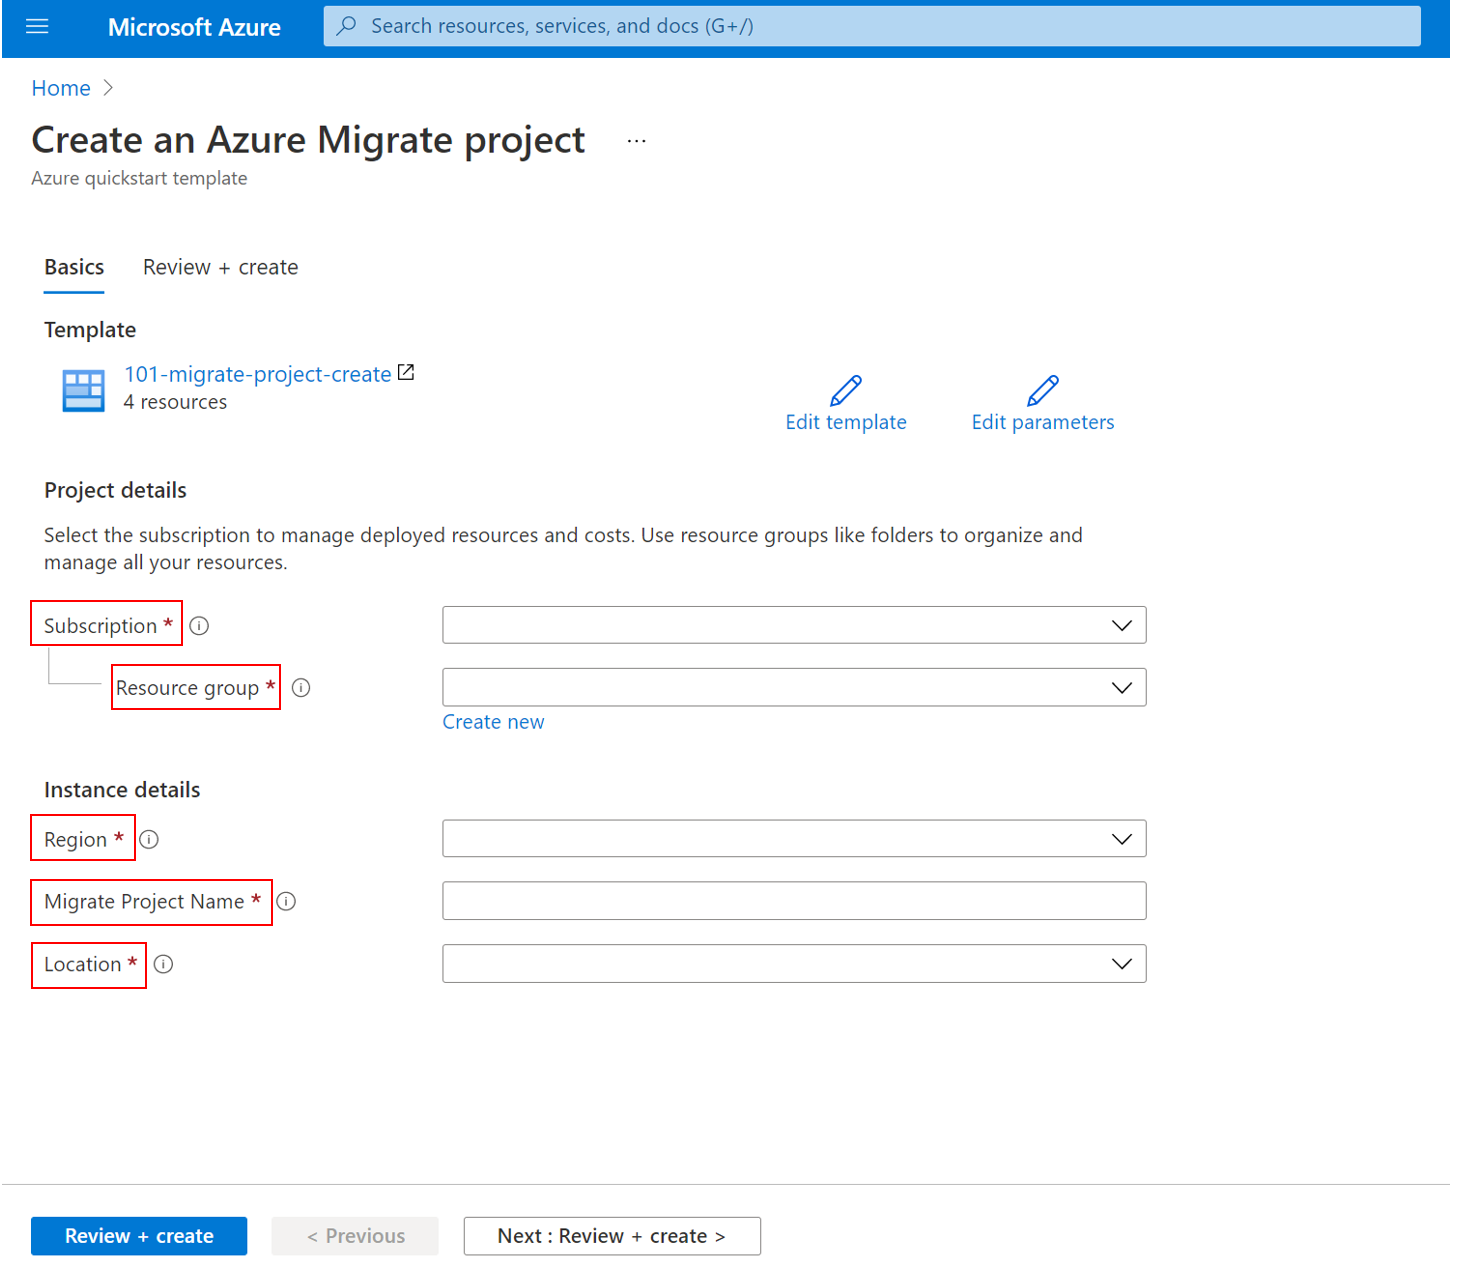The width and height of the screenshot is (1468, 1262).
Task: Click the Next: Review + create button
Action: pos(611,1235)
